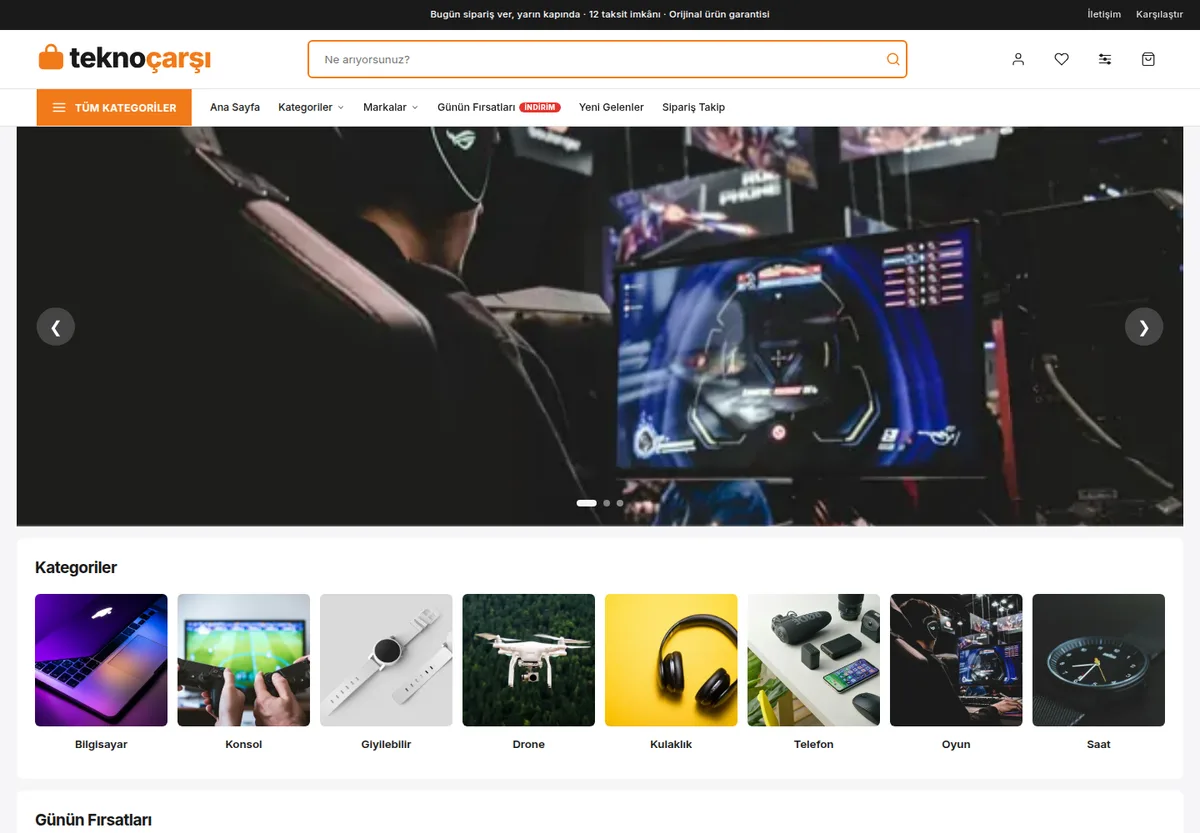Screen dimensions: 1200x833
Task: Click the Bilgisayar category label
Action: (x=101, y=744)
